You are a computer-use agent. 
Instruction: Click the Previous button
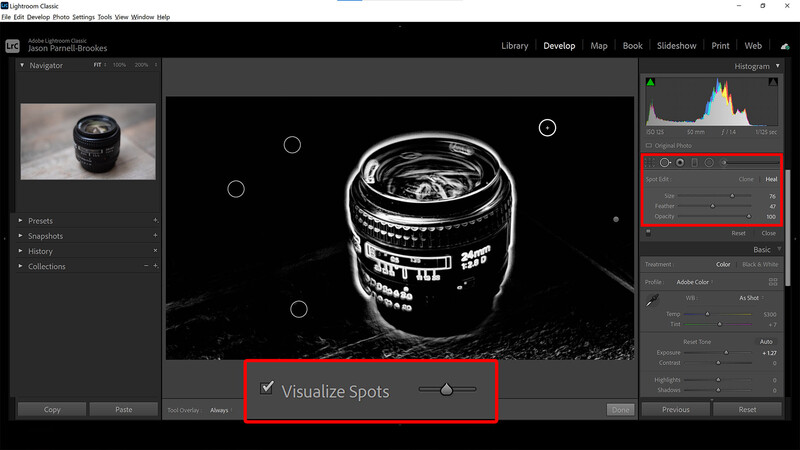[676, 409]
